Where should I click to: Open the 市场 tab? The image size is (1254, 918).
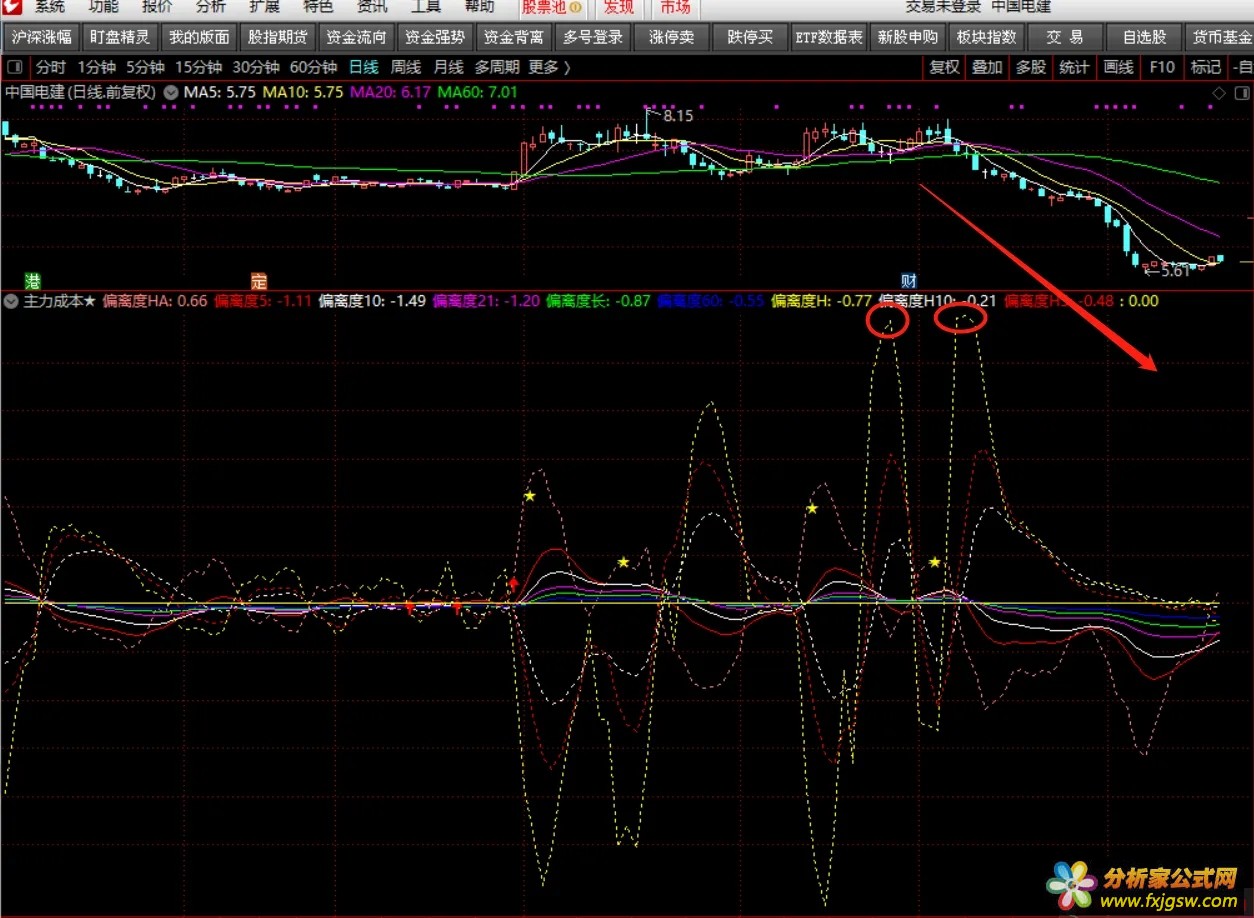(x=675, y=7)
